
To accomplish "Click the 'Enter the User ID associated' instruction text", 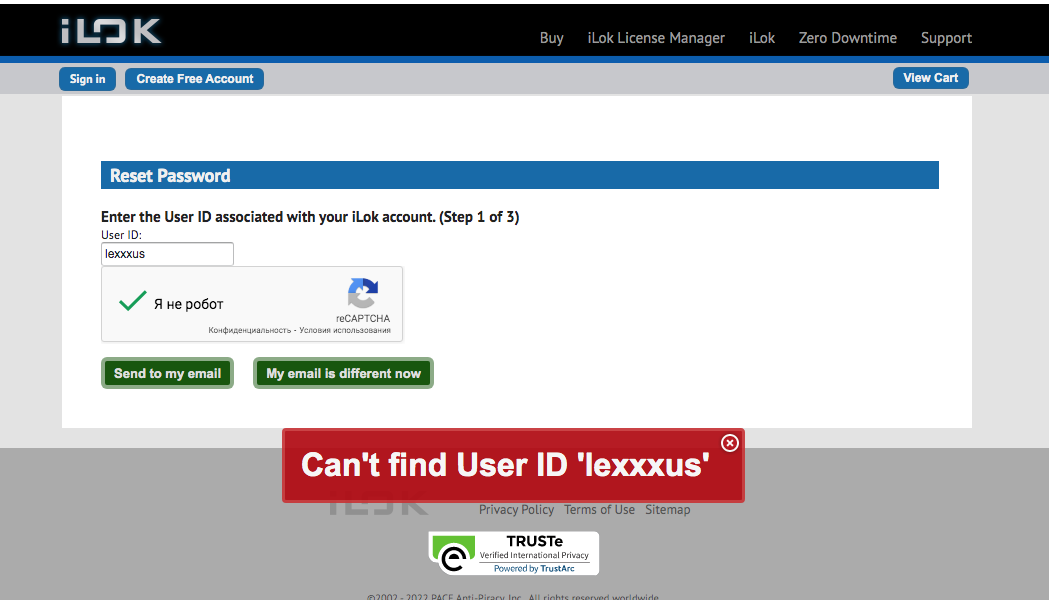I will click(310, 217).
